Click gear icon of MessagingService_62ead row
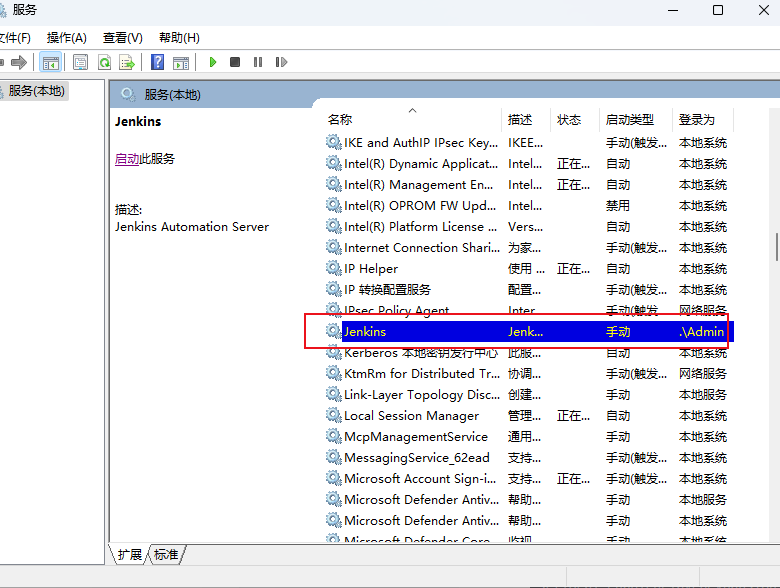 click(x=333, y=457)
